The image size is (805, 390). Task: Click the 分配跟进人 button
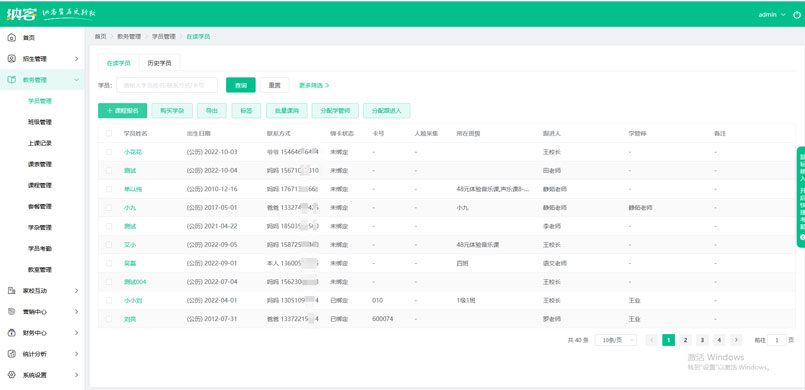tap(387, 111)
